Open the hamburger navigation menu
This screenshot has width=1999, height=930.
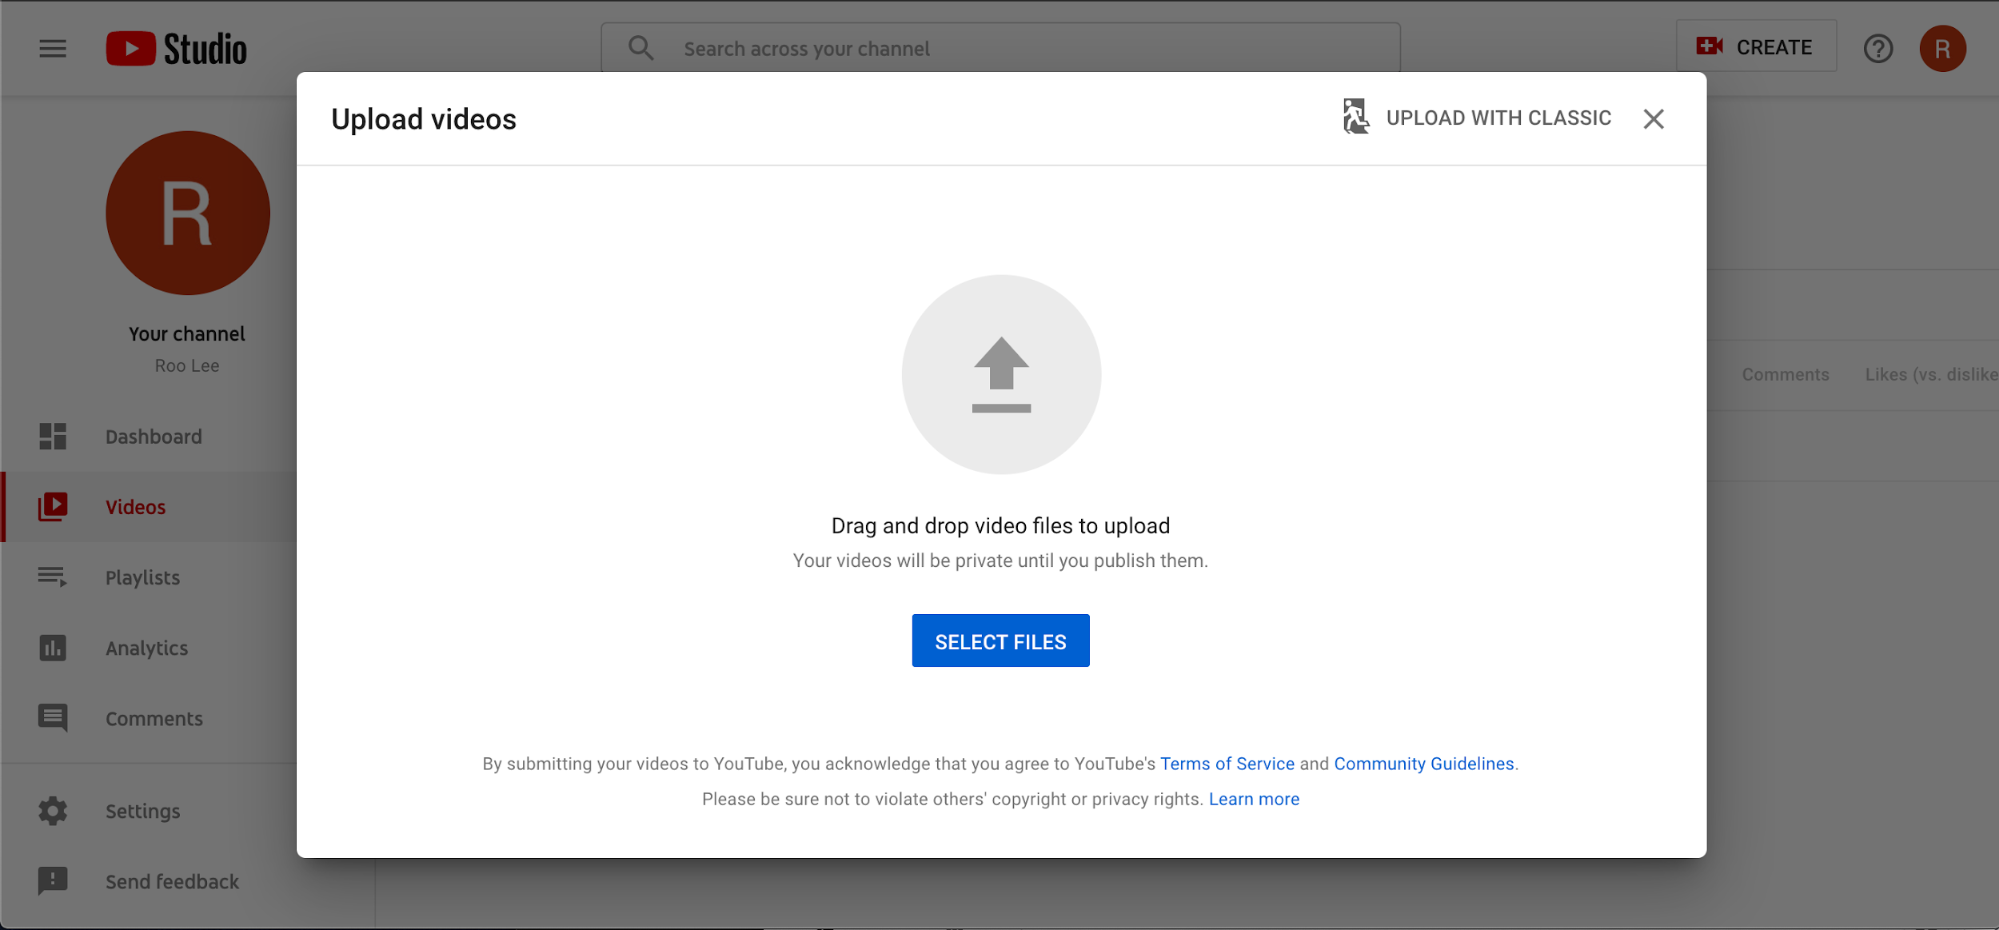tap(53, 48)
